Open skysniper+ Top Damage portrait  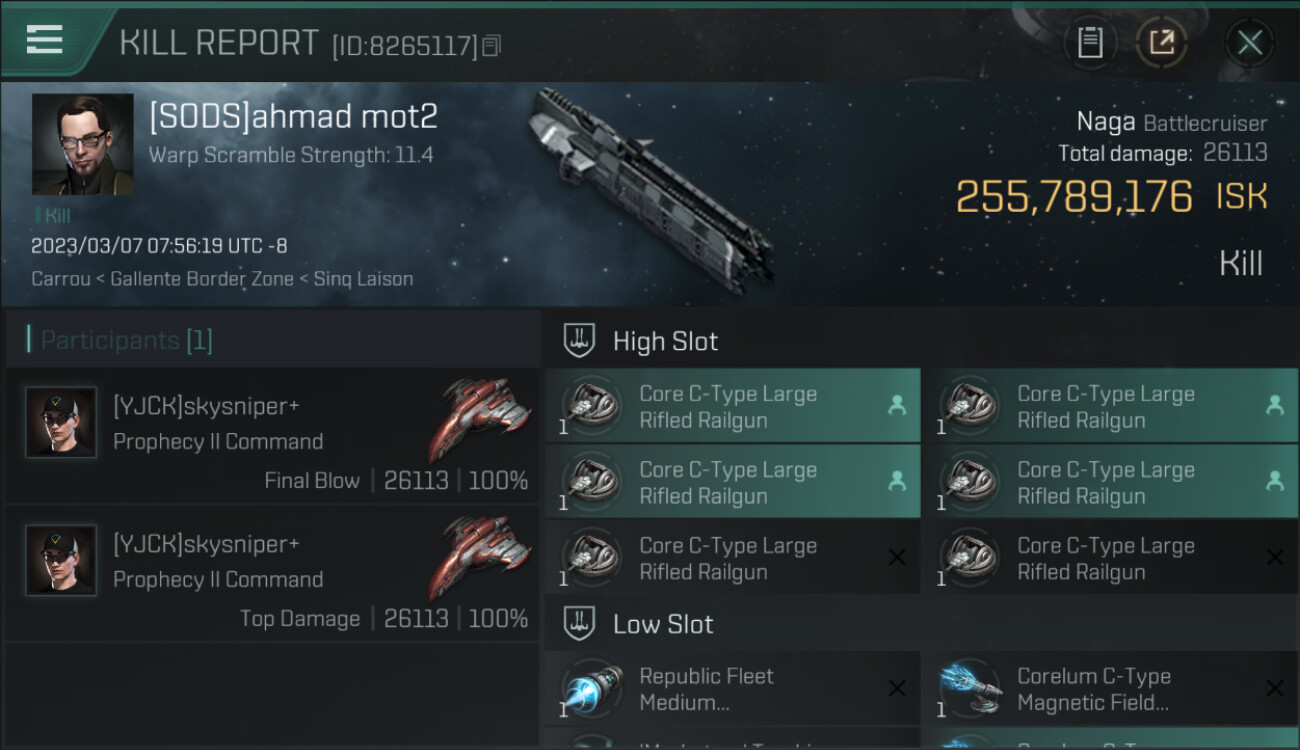click(x=61, y=560)
